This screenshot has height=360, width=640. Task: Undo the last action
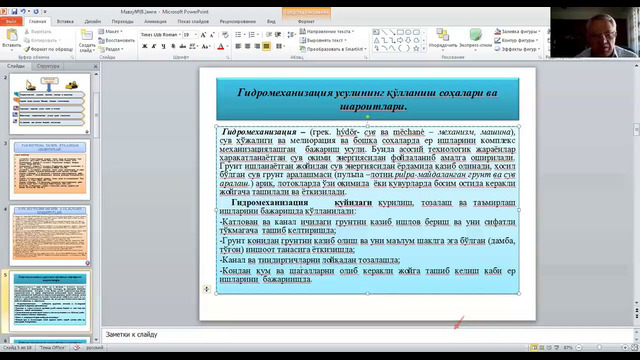tap(23, 11)
